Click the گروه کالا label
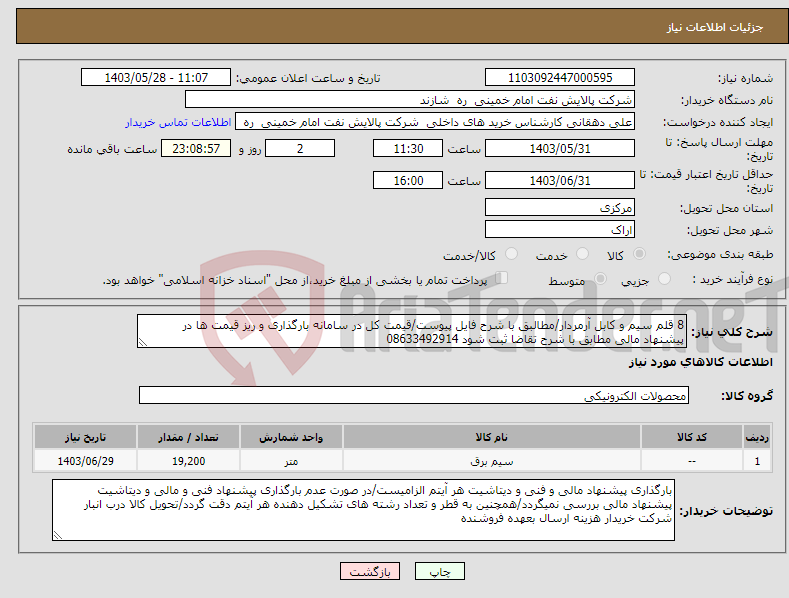Image resolution: width=789 pixels, height=598 pixels. [x=747, y=396]
